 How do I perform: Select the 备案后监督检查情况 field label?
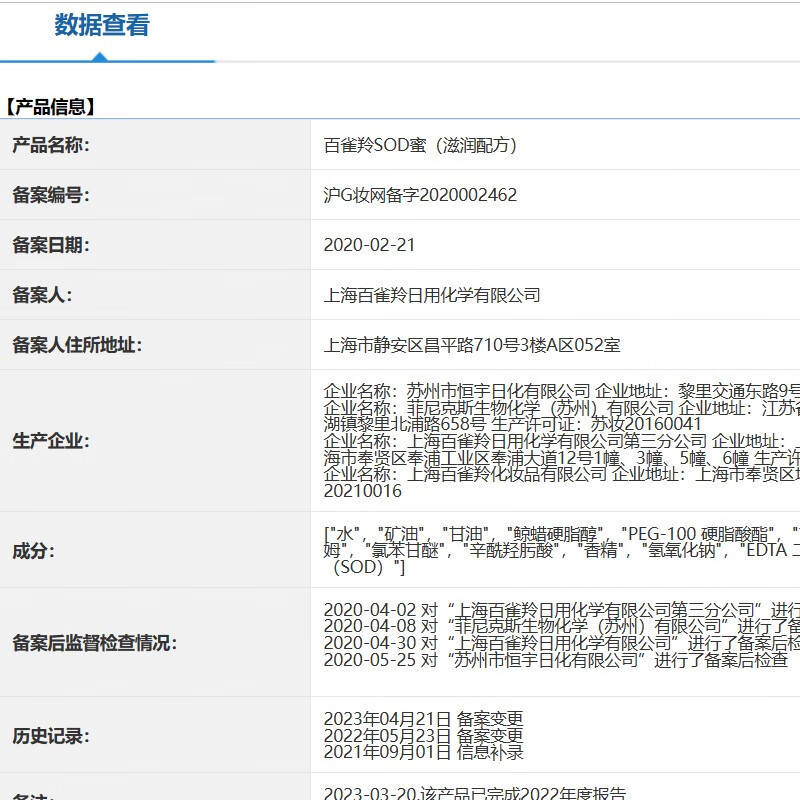coord(94,643)
